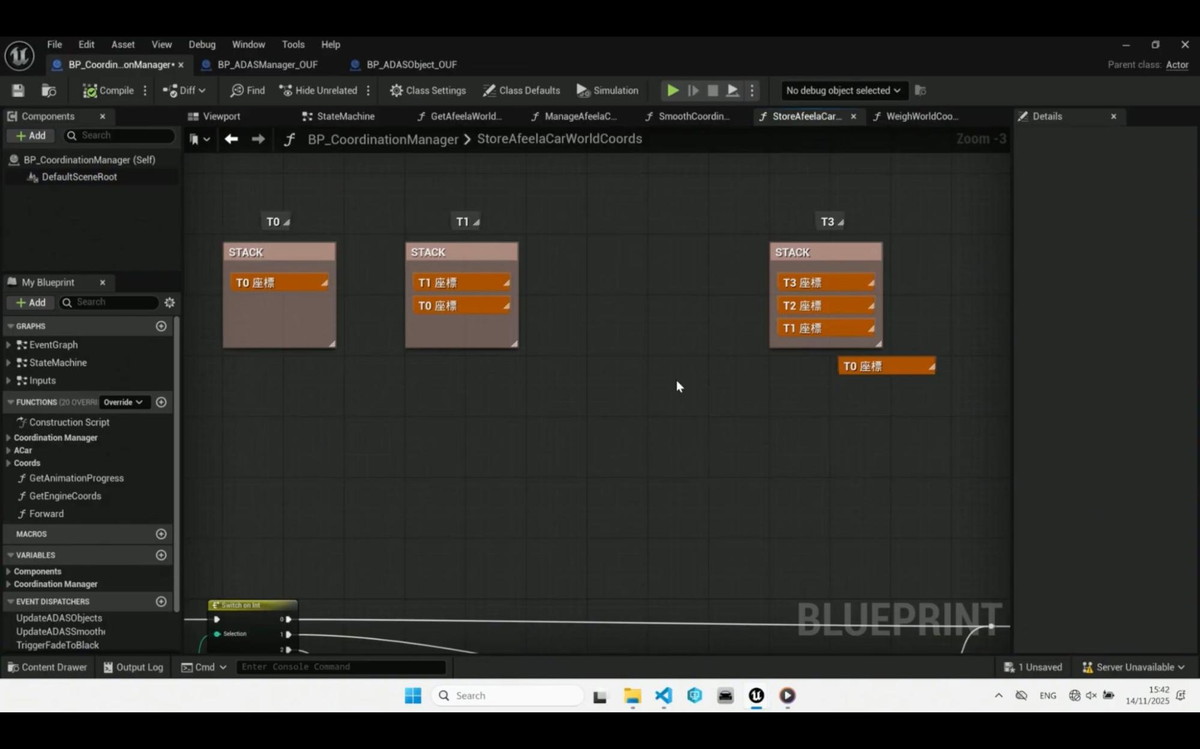
Task: Add a new function with plus icon
Action: (x=161, y=402)
